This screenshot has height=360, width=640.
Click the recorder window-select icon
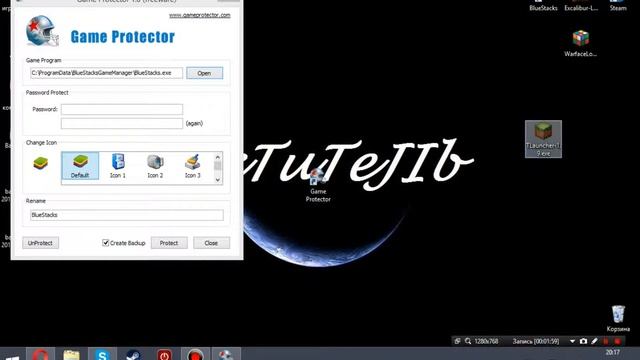click(458, 341)
